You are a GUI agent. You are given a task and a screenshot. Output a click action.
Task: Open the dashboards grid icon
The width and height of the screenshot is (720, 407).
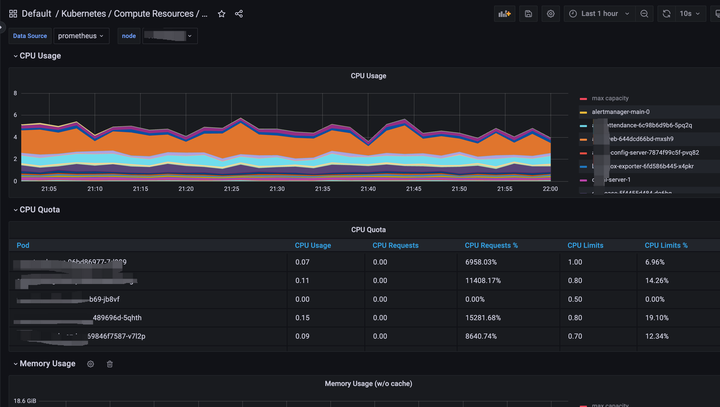[x=13, y=14]
